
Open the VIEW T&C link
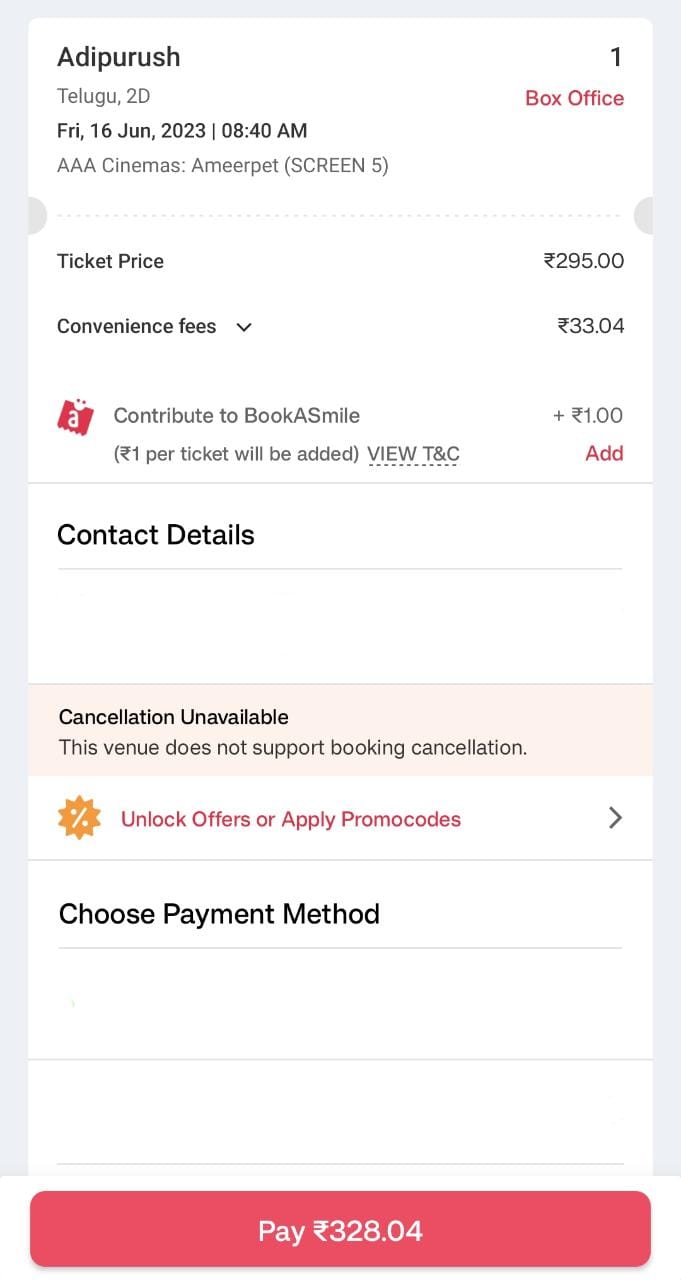click(413, 454)
